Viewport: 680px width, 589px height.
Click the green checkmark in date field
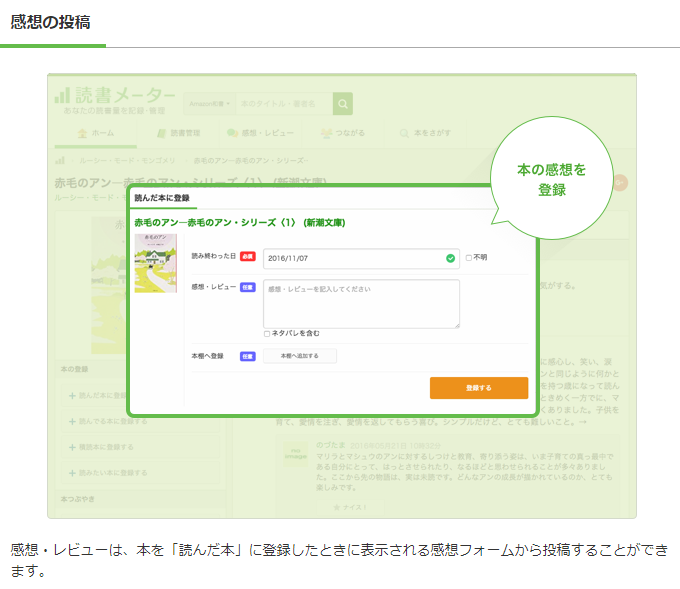pyautogui.click(x=451, y=259)
